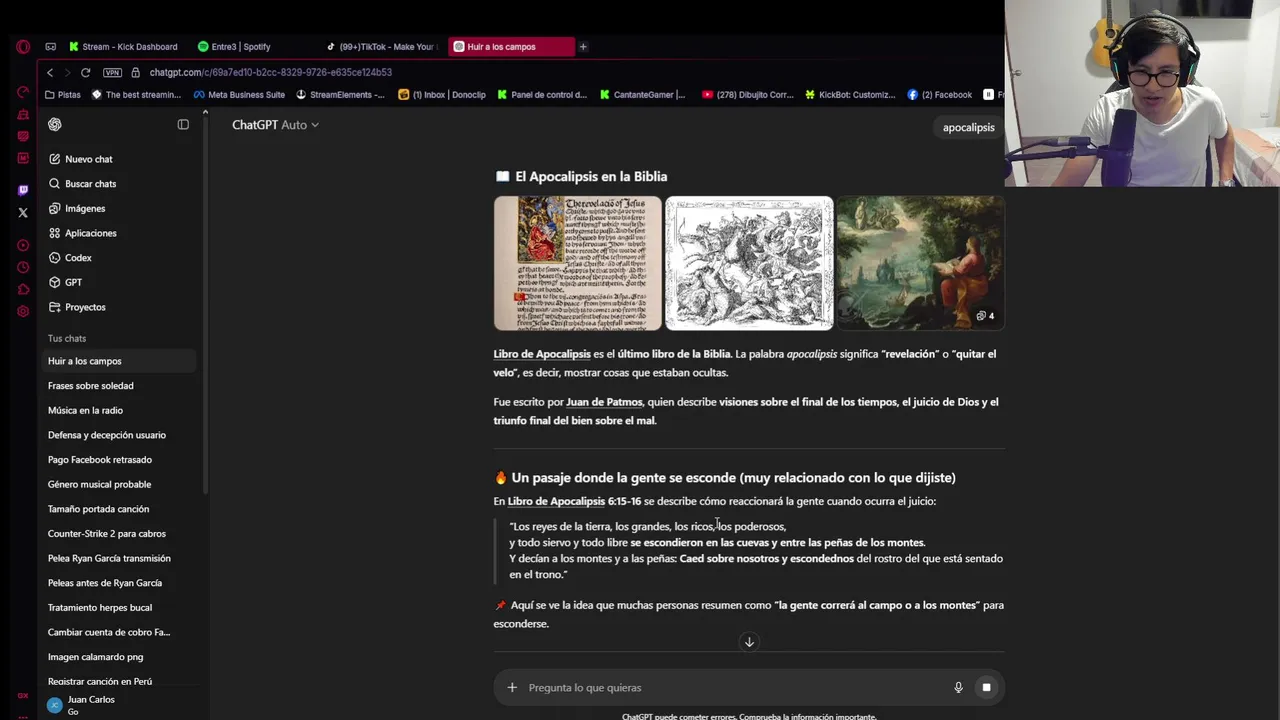
Task: Open chat 'Imagen calamardo png'
Action: [120, 657]
